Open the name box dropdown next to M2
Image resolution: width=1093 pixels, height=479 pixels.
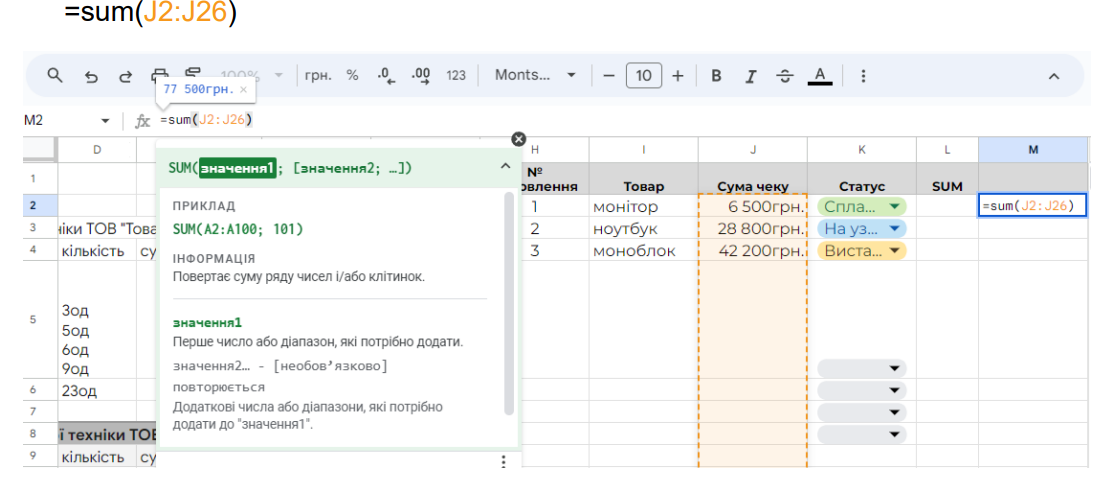(105, 121)
